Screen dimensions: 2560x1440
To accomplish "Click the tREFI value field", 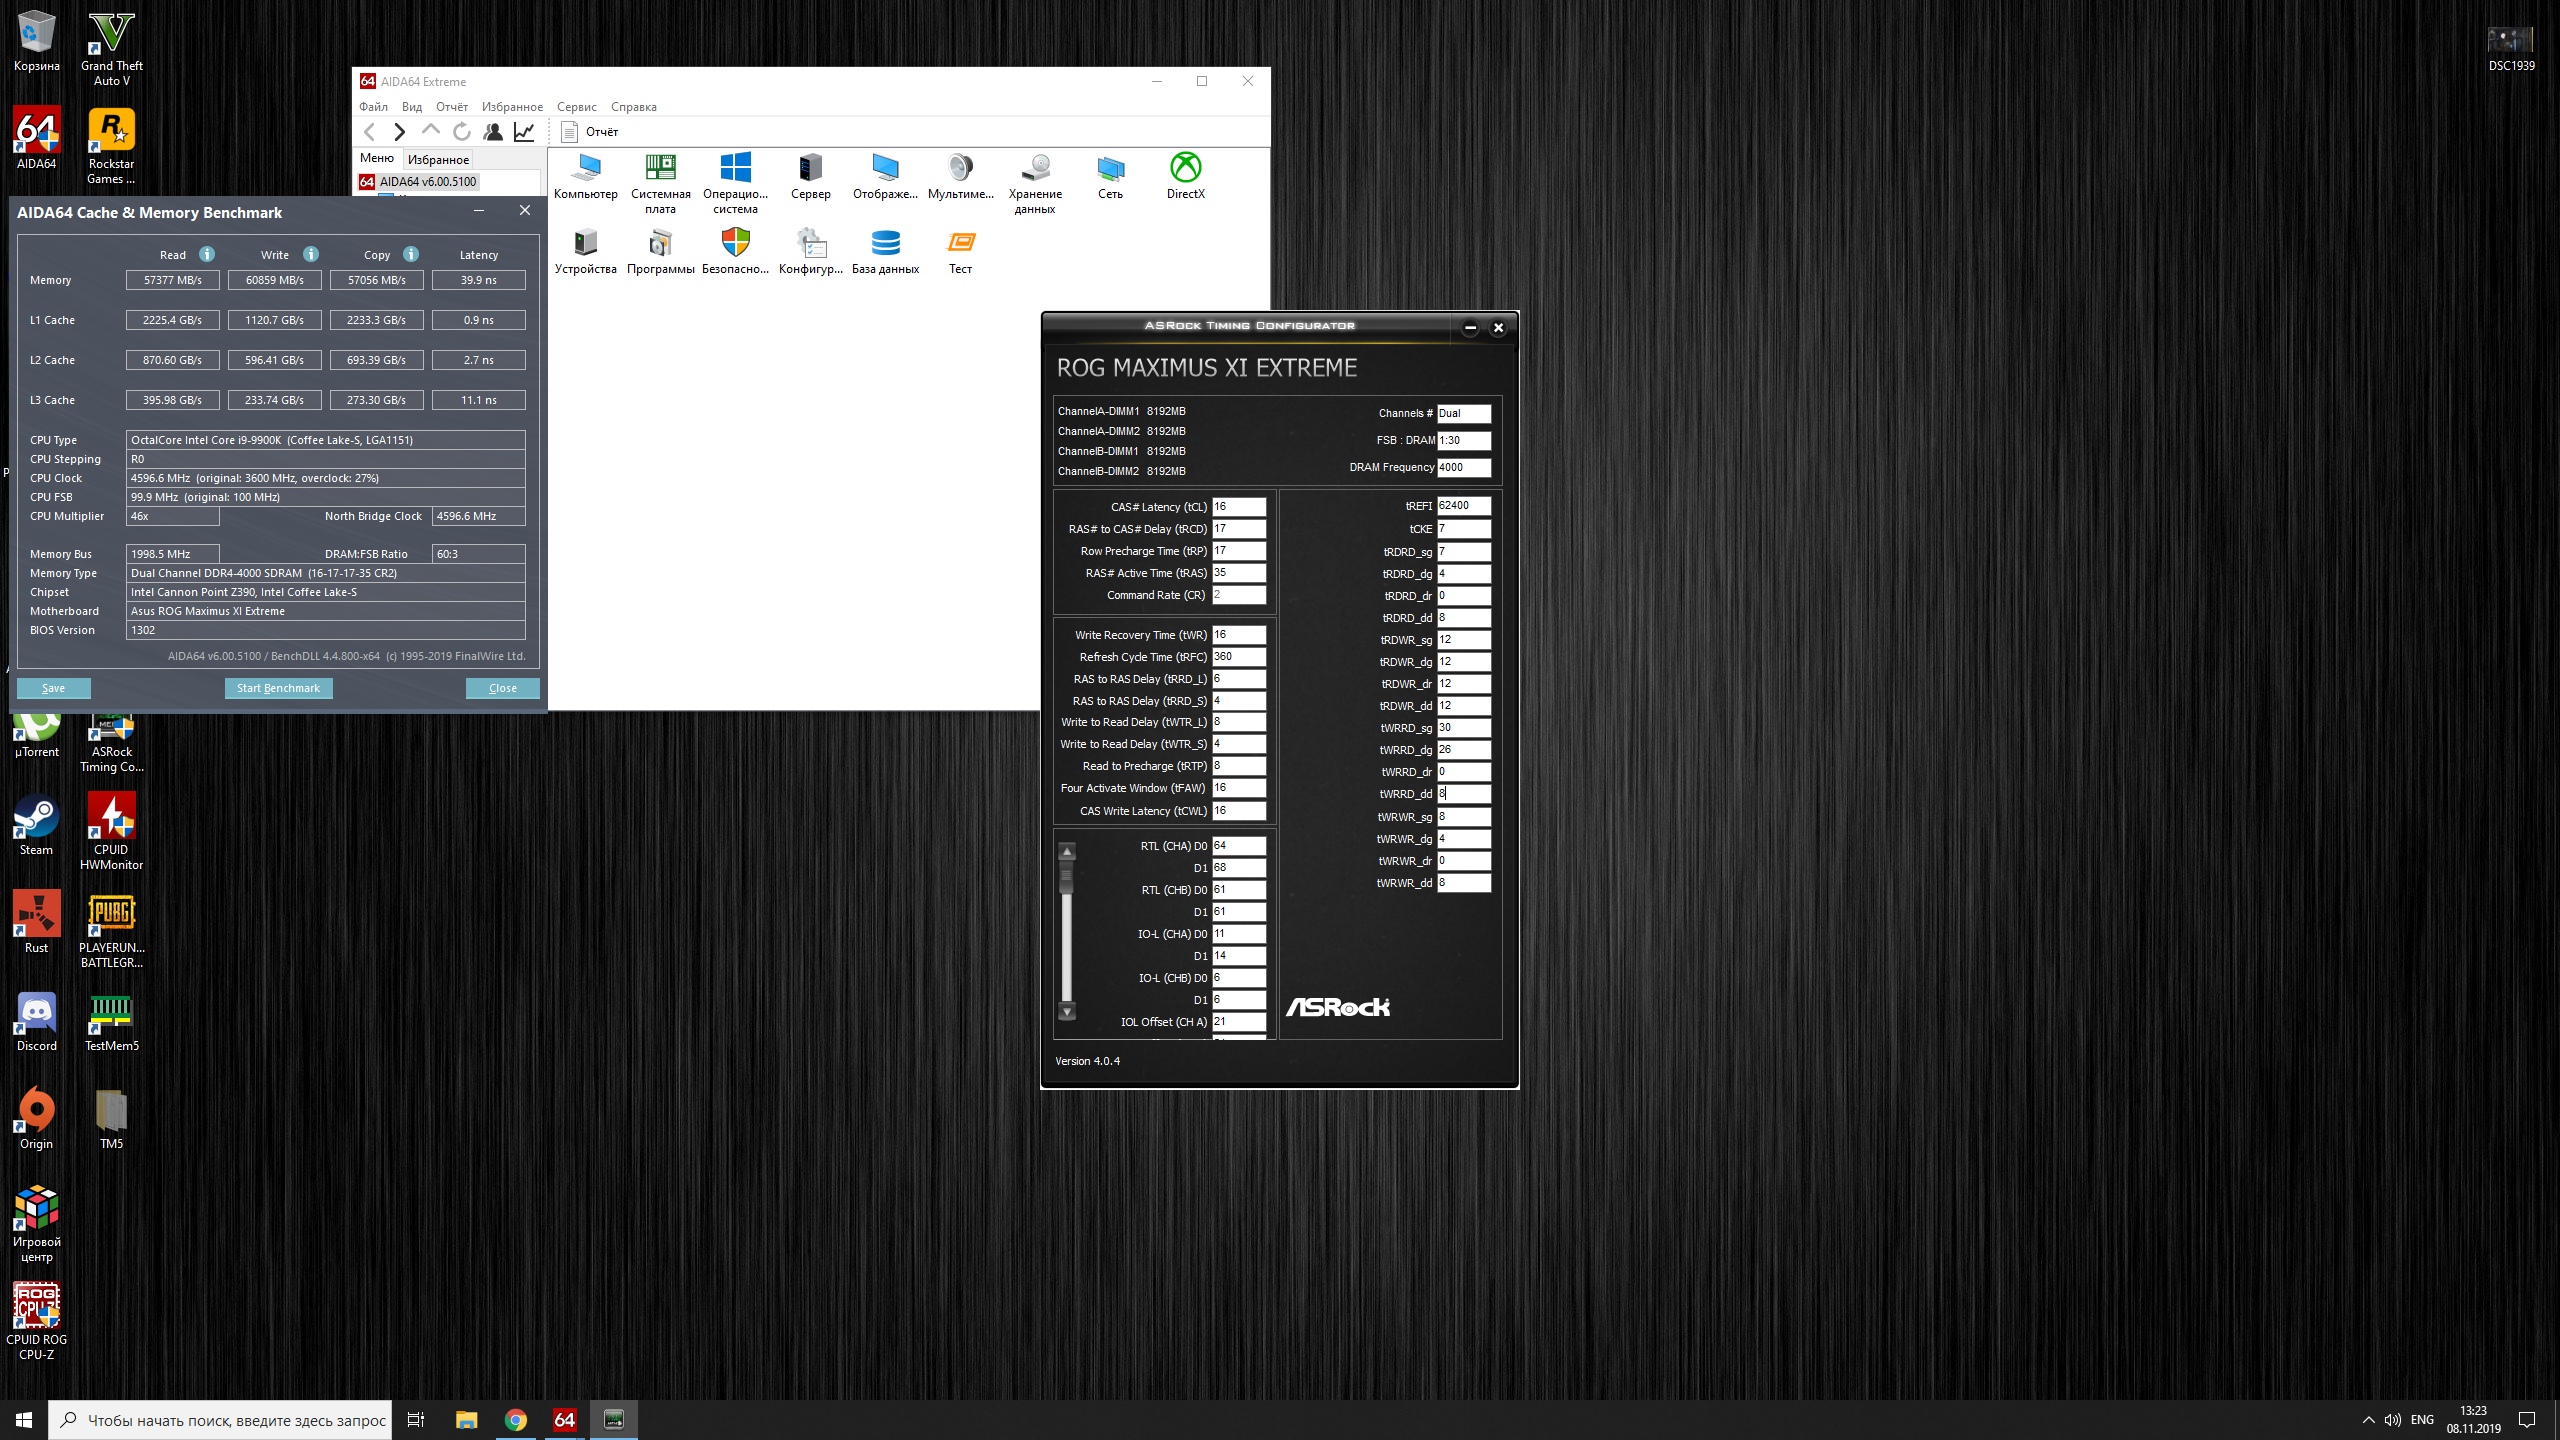I will coord(1463,506).
